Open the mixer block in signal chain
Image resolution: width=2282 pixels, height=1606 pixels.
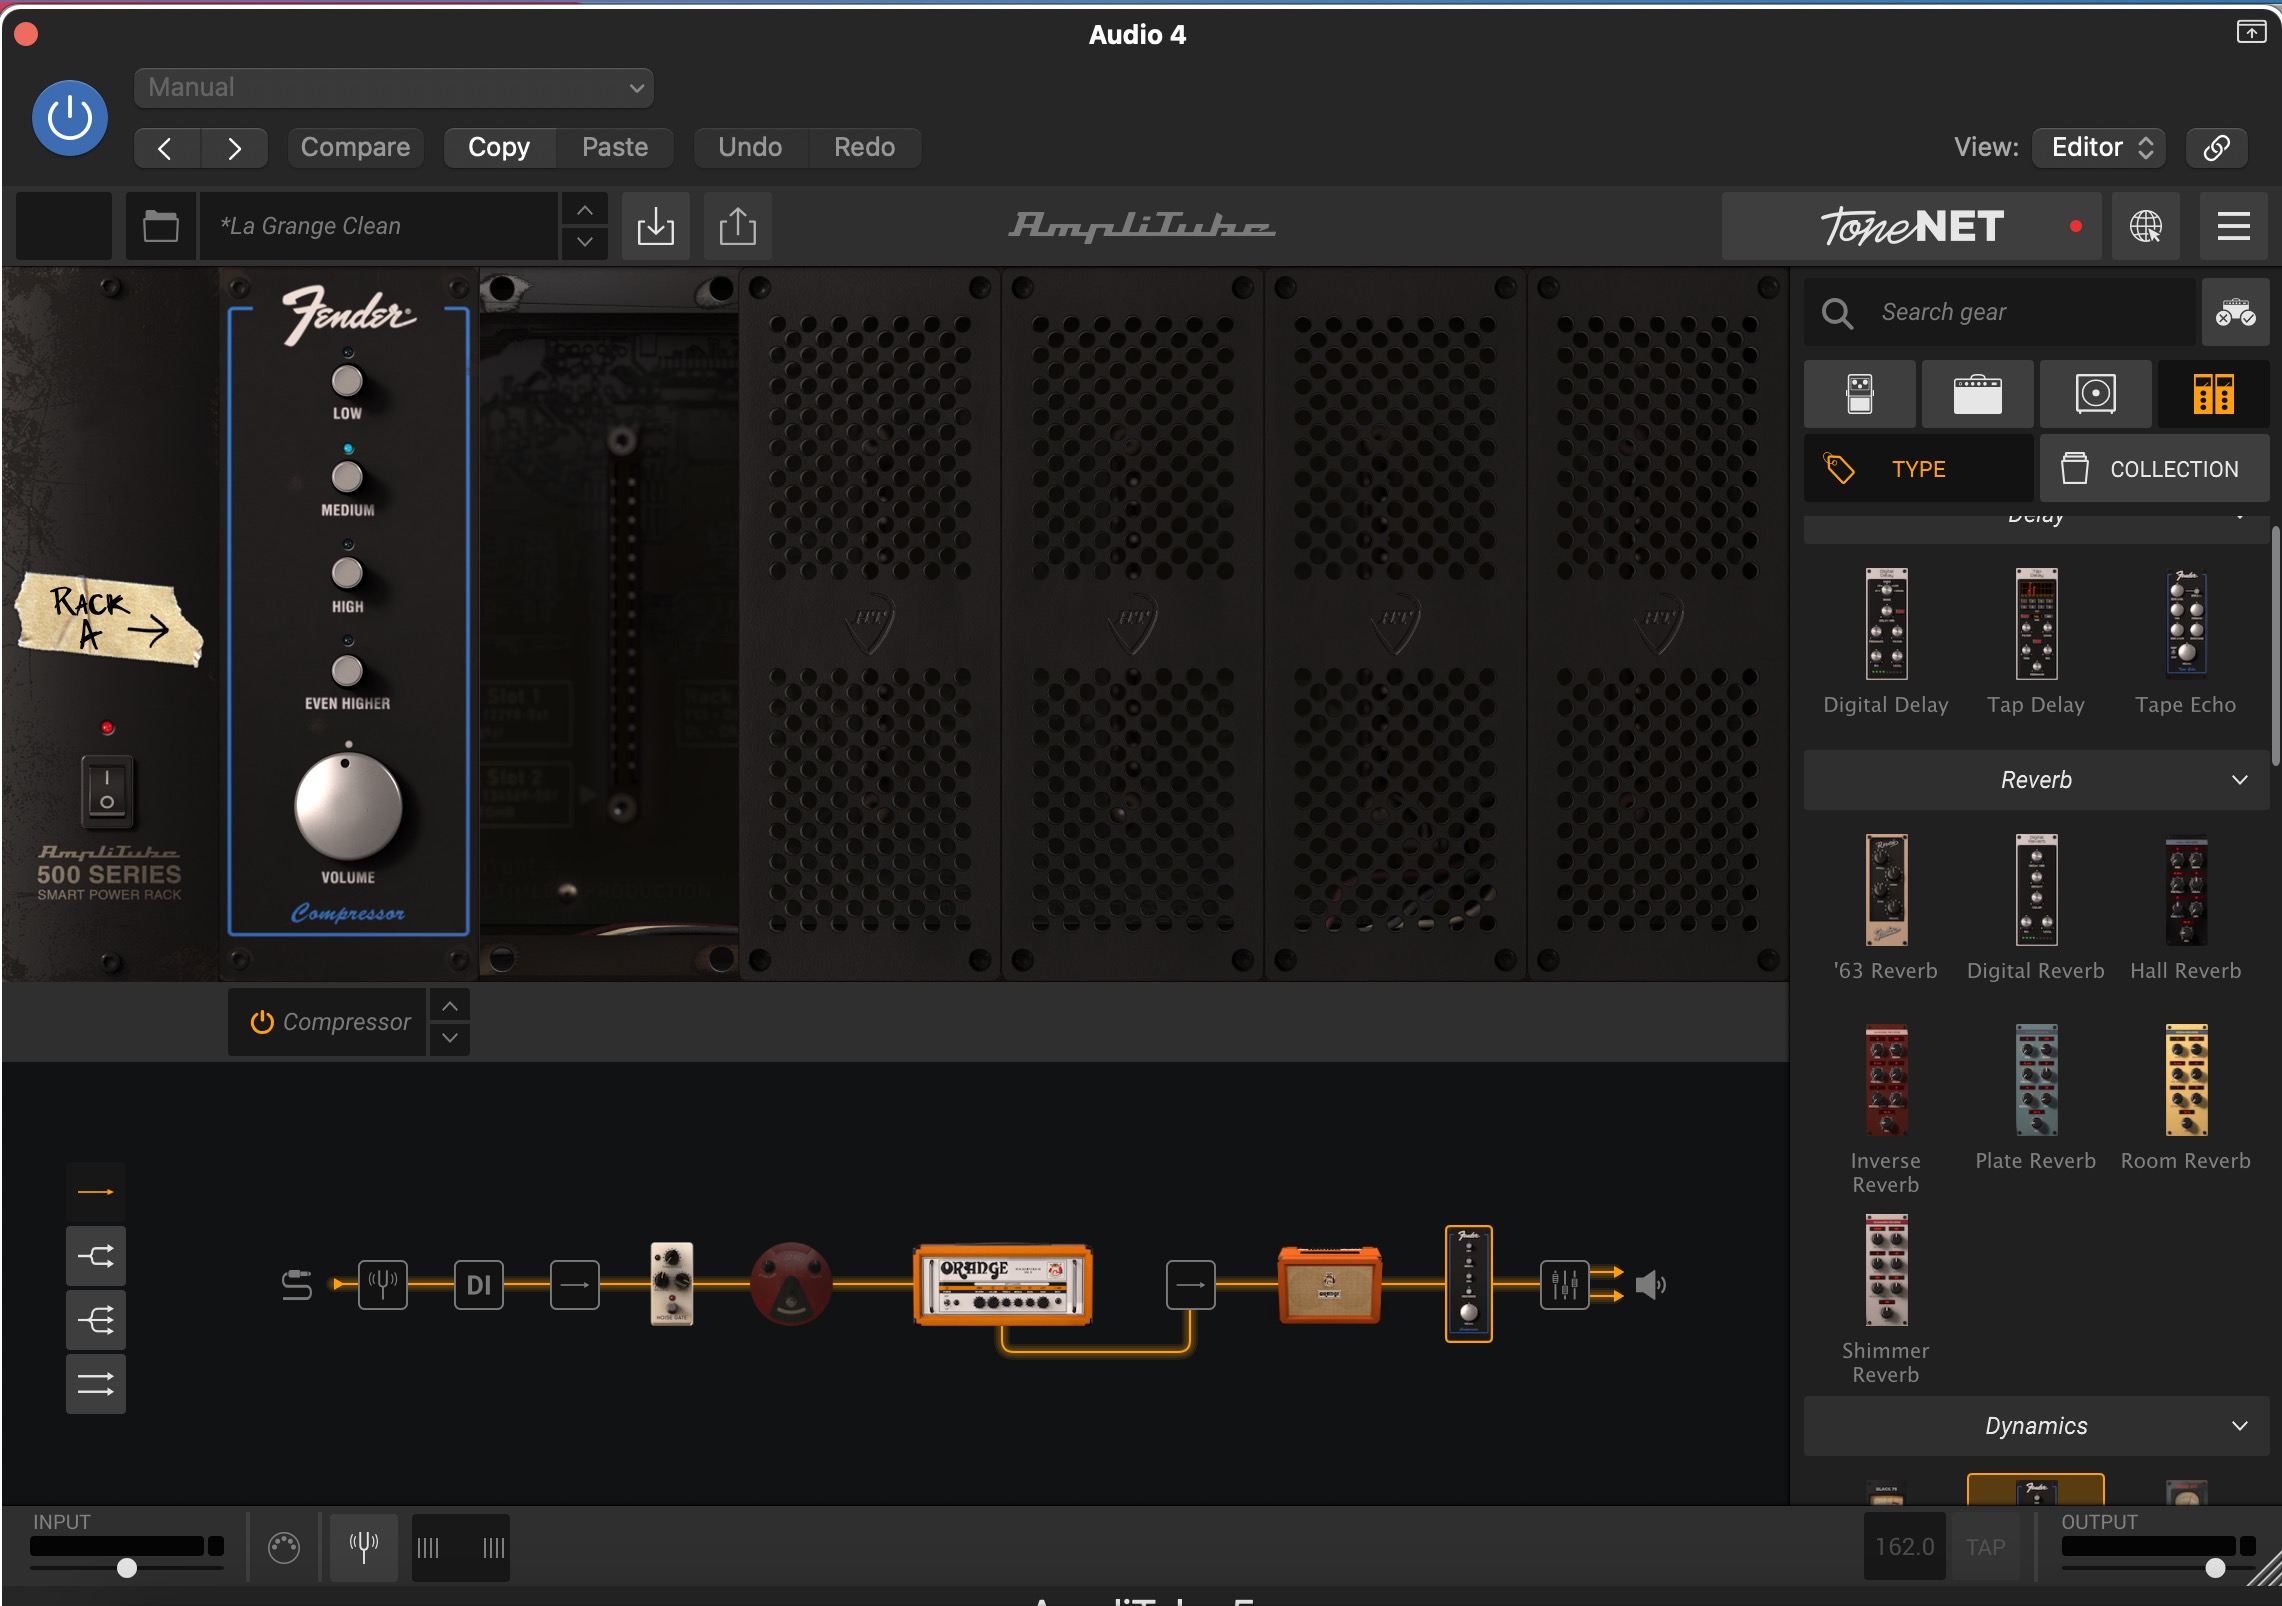(x=1565, y=1285)
